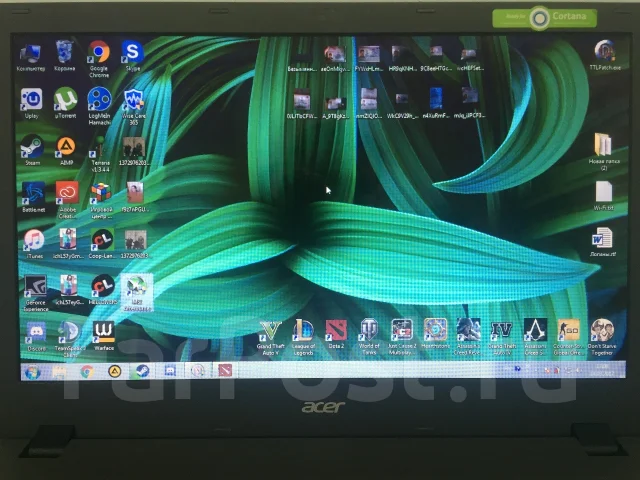
Task: Select the highlighted shortcut under Wise Care column
Action: pos(137,293)
